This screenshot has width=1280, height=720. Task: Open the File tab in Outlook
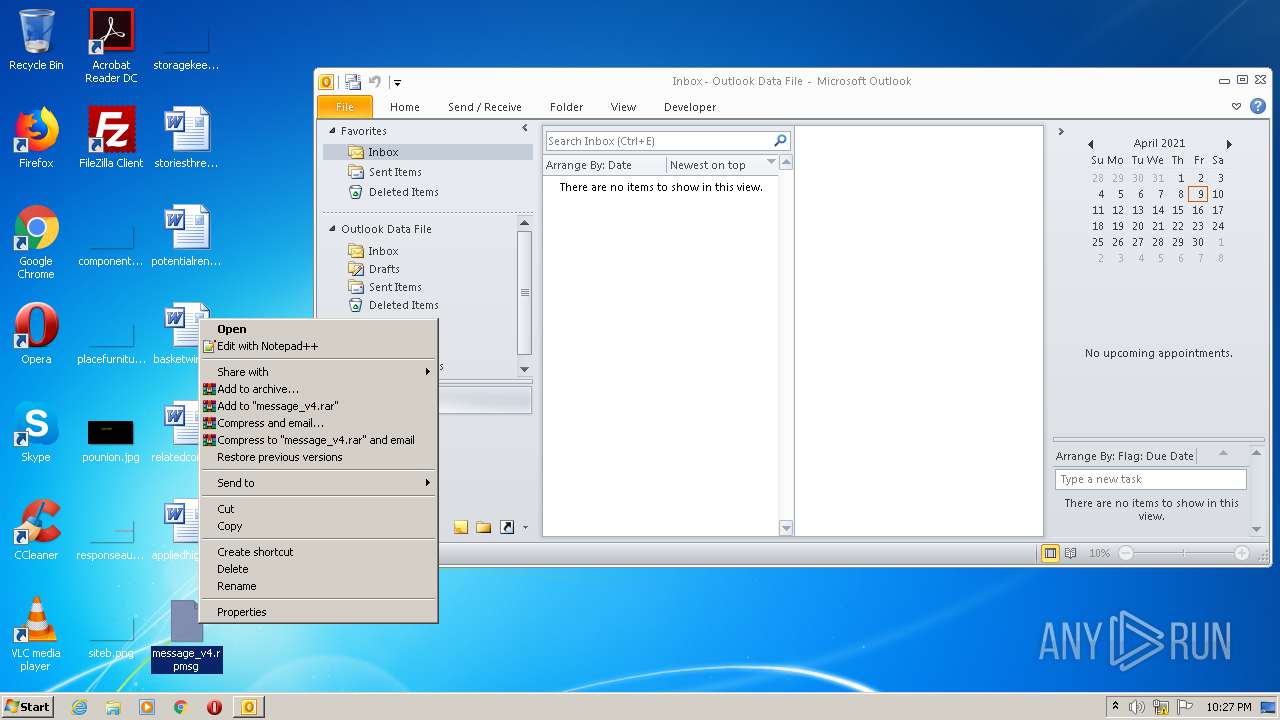point(345,107)
